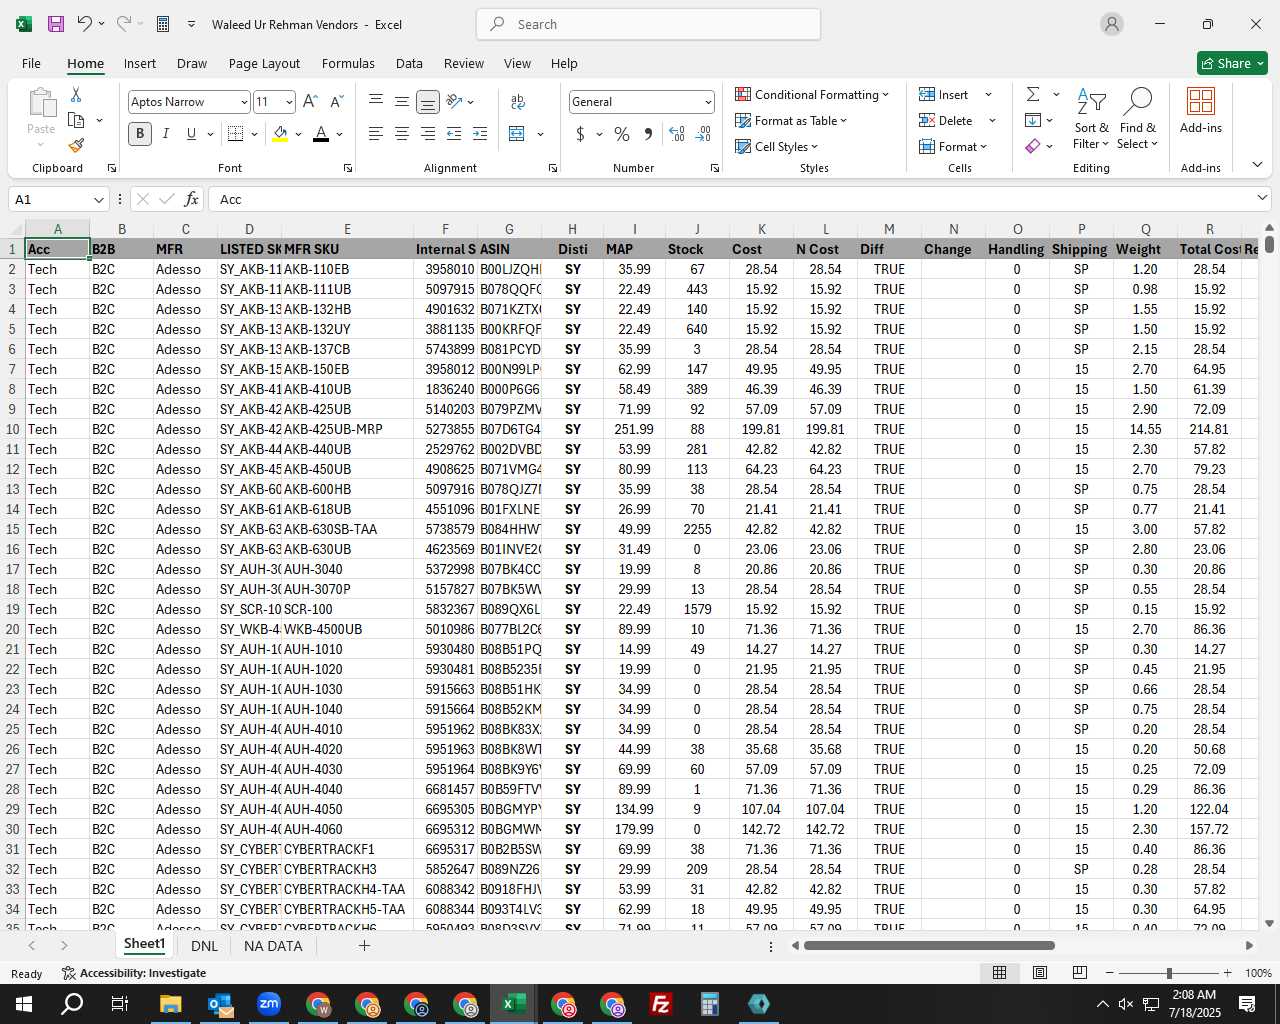Click the calculator icon in quick access toolbar
Viewport: 1280px width, 1024px height.
pos(163,24)
